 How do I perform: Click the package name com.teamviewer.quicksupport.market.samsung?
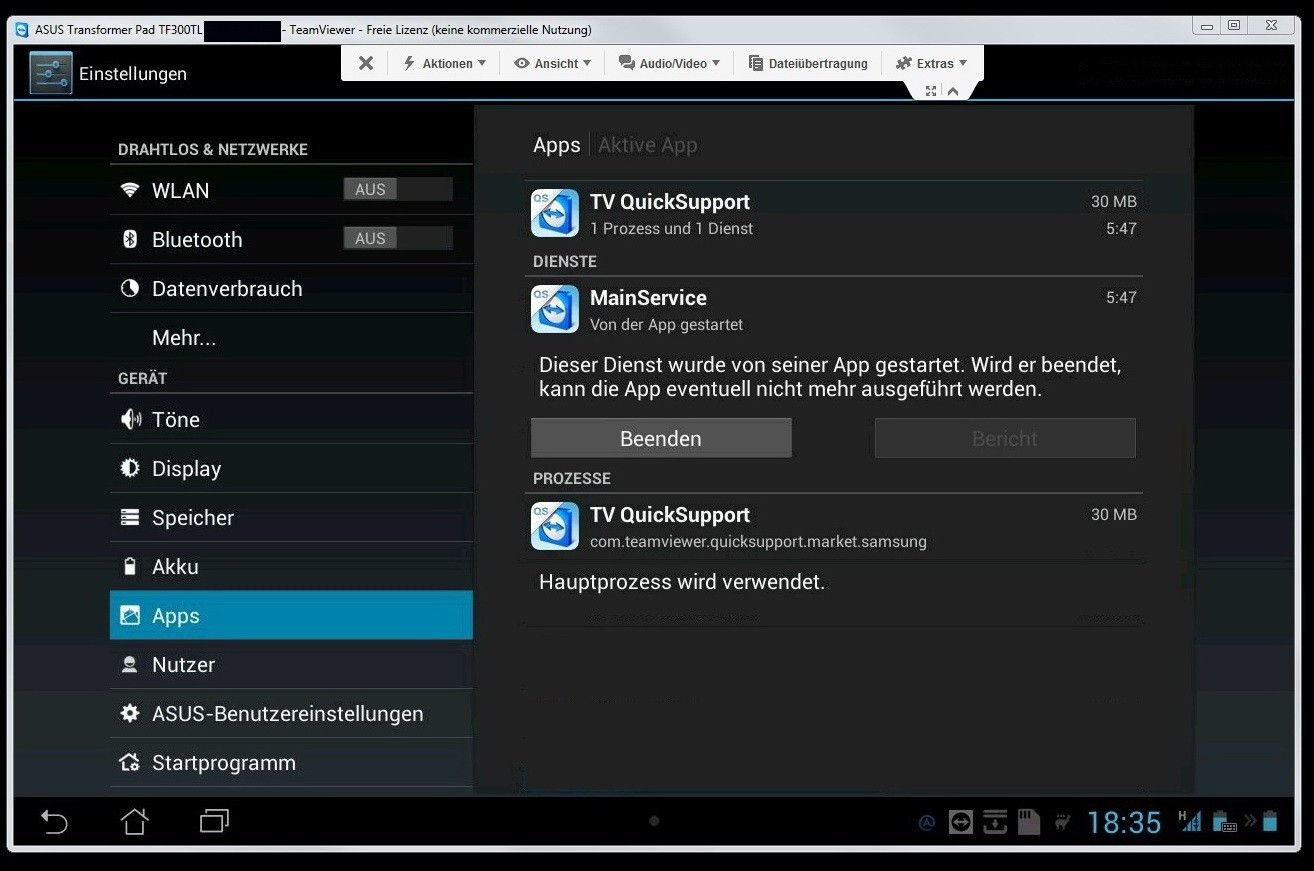pos(758,542)
